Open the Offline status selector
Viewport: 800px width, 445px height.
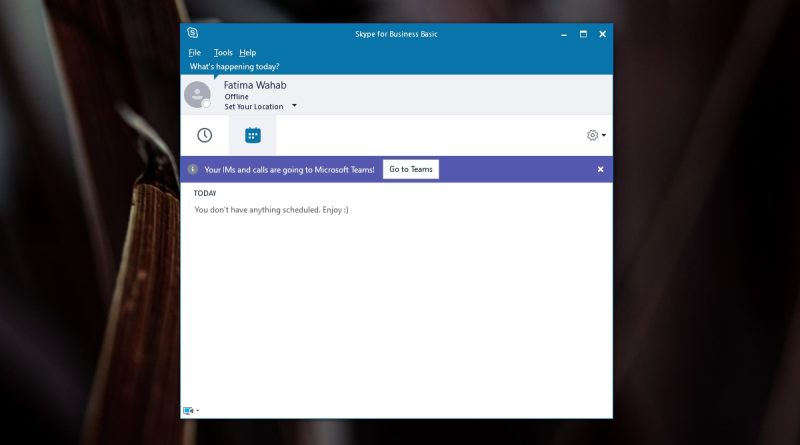(237, 96)
